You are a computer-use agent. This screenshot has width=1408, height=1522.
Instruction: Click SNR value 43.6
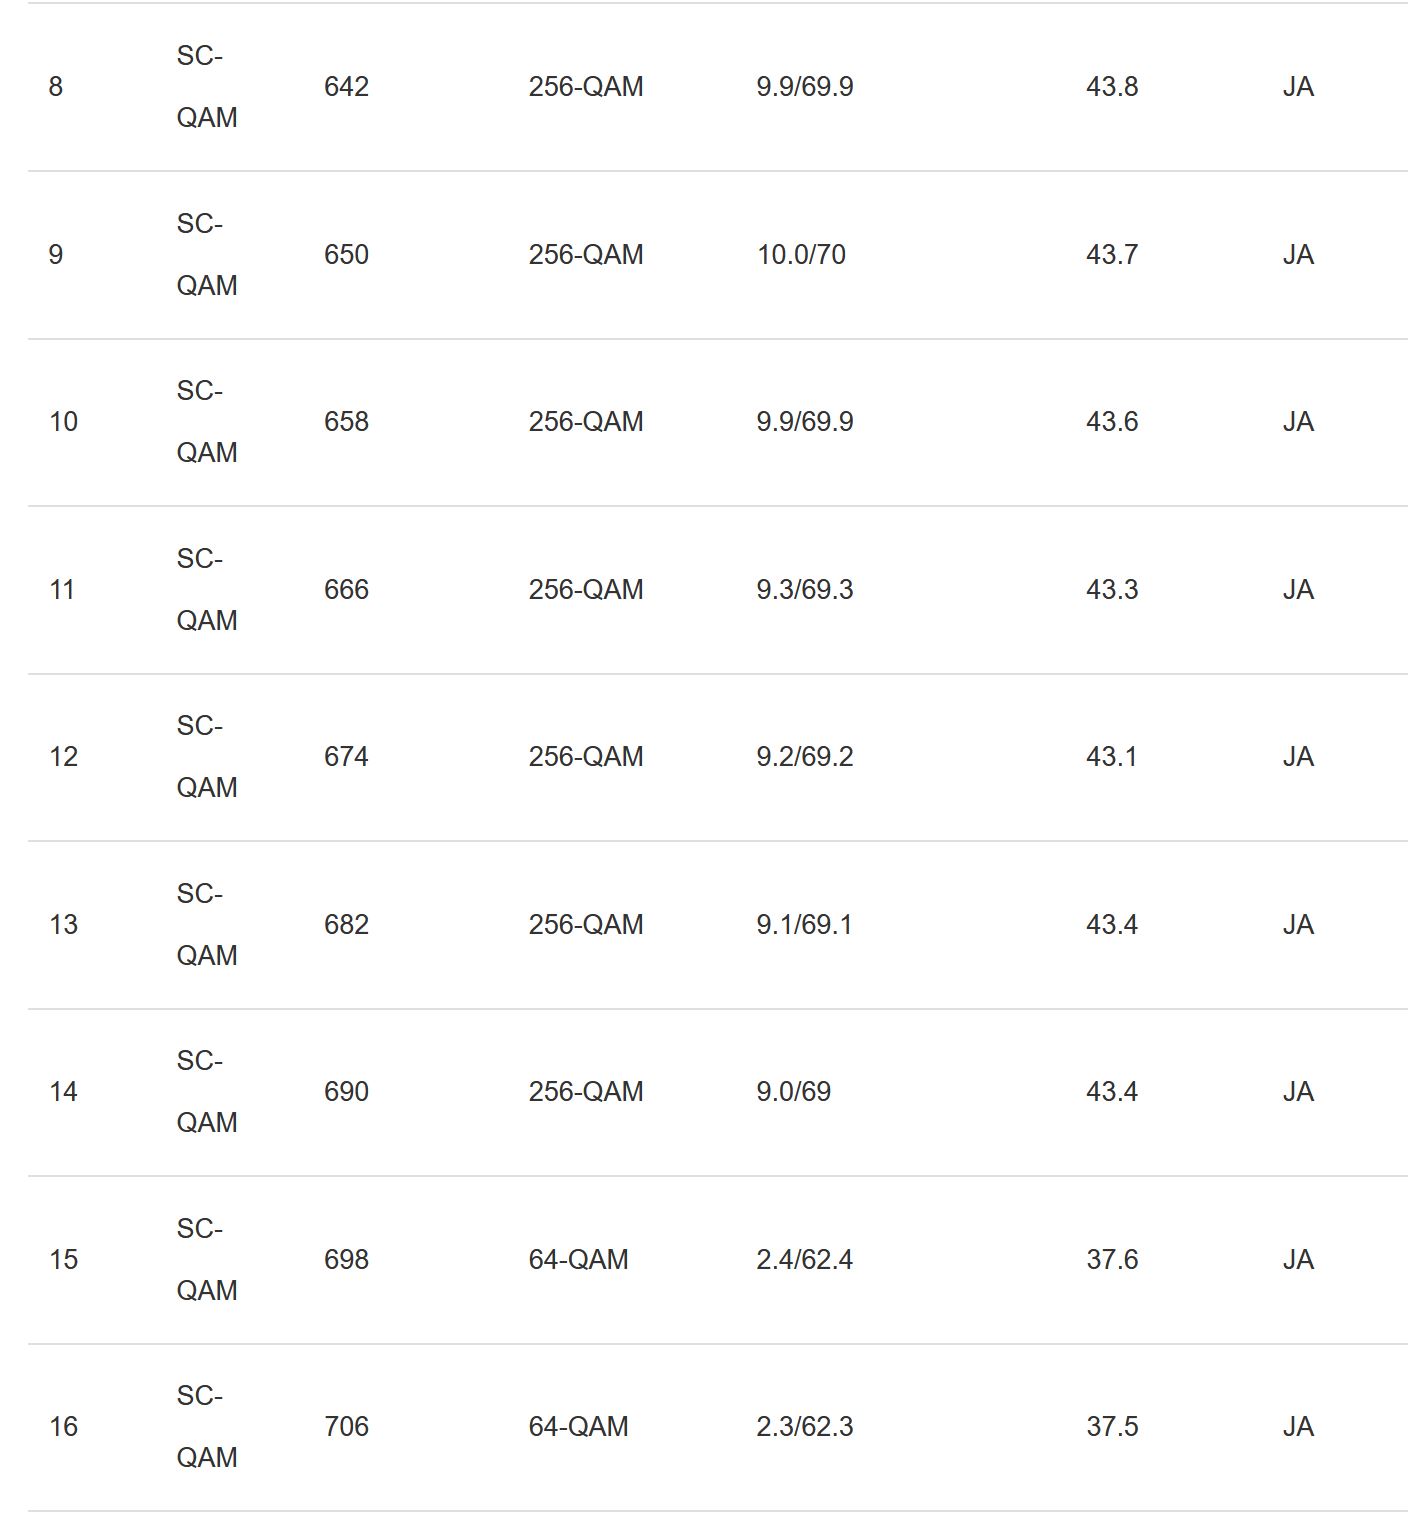click(1111, 422)
